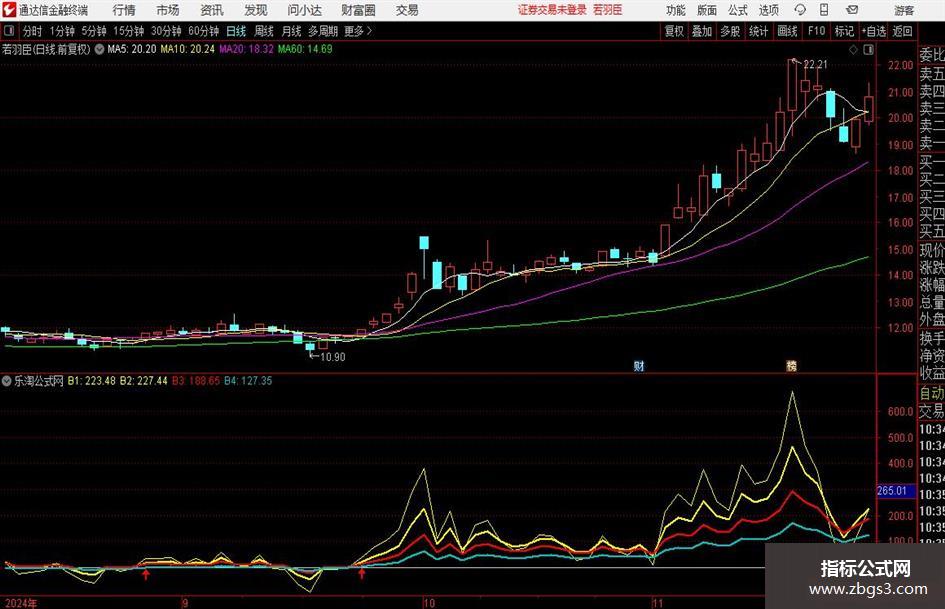Click the MA5: 20.20 value

(x=132, y=49)
